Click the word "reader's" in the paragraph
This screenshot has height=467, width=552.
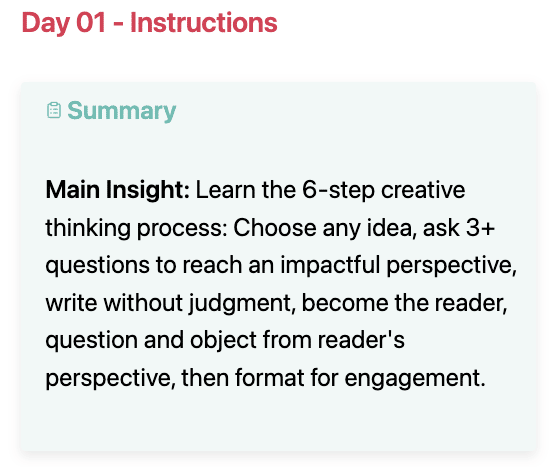(361, 340)
